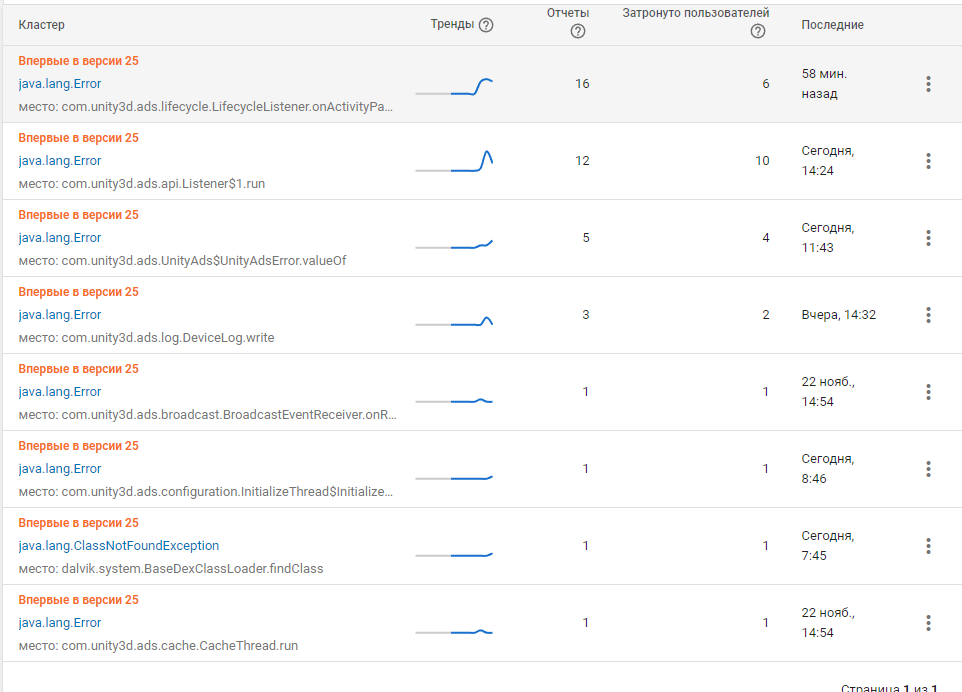Open overflow menu for the UnityAdsError.valueOf row
The image size is (962, 692).
point(928,237)
